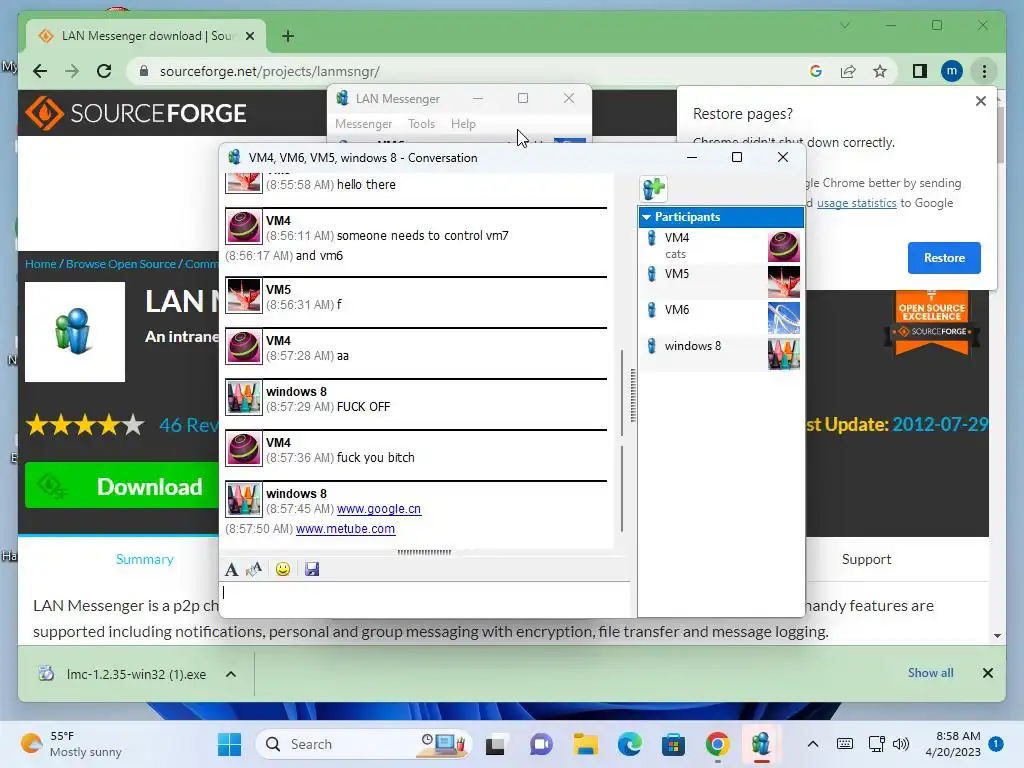1024x768 pixels.
Task: Select VM5 origami avatar in Participants list
Action: [784, 282]
